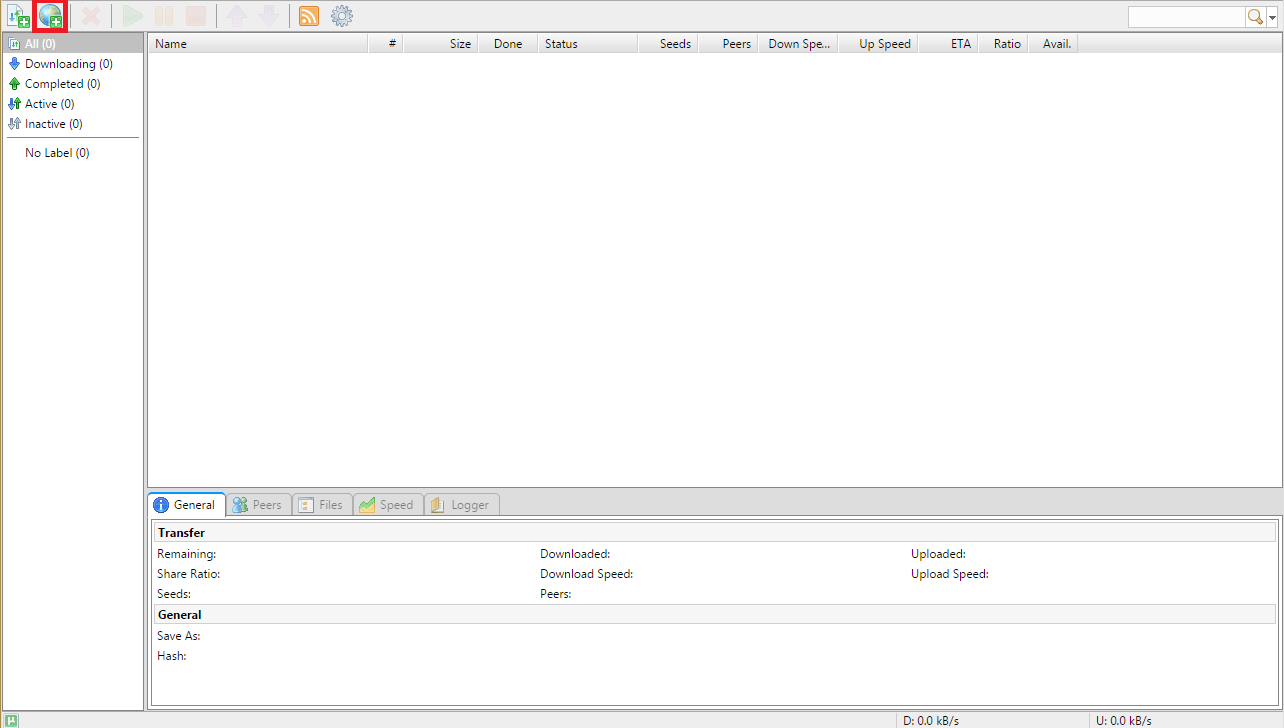Sort list by Status column header
The width and height of the screenshot is (1284, 728).
point(587,44)
